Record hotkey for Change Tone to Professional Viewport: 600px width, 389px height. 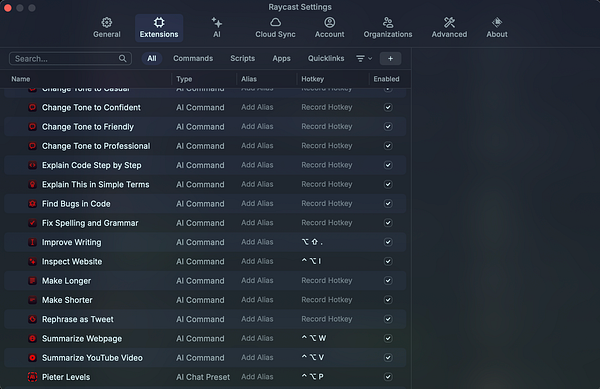326,146
